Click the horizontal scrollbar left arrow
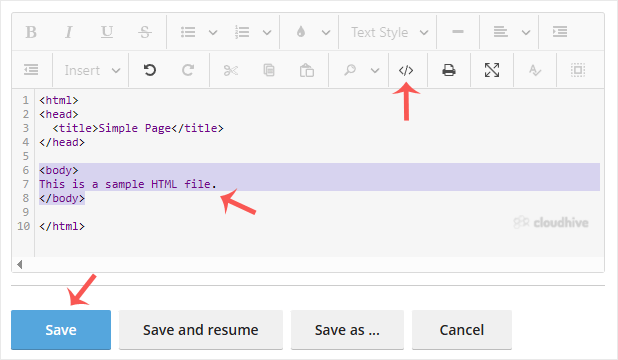 19,264
